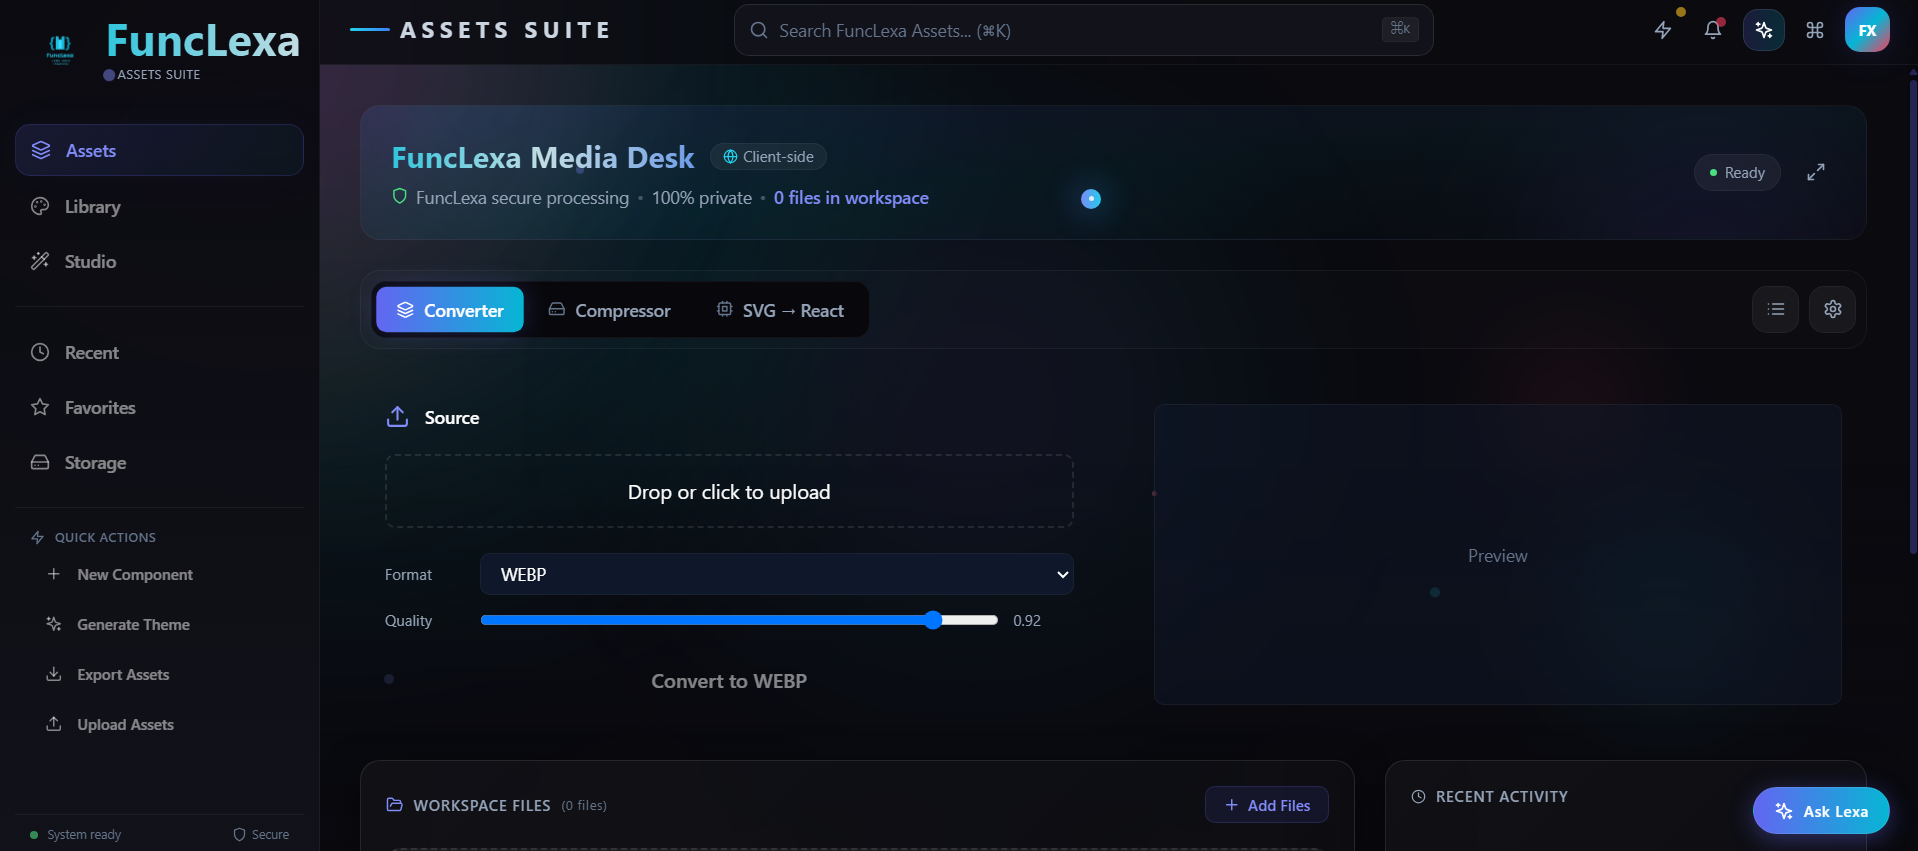
Task: Open Favorites in the sidebar
Action: pyautogui.click(x=159, y=407)
